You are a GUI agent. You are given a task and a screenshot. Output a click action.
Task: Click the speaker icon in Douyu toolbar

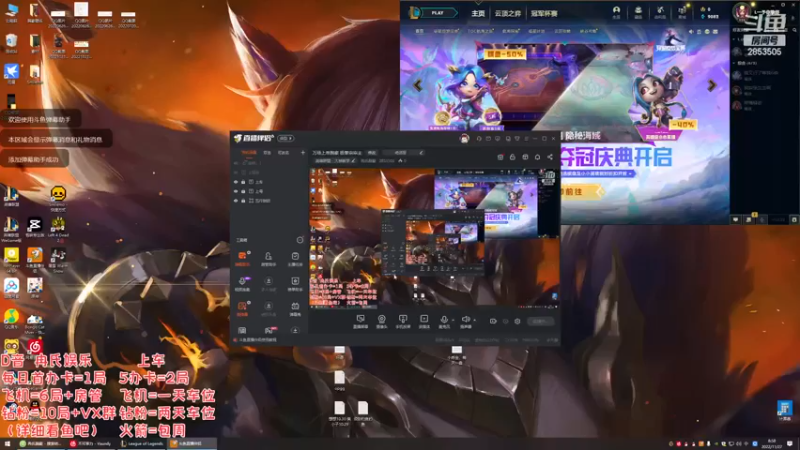pos(465,320)
